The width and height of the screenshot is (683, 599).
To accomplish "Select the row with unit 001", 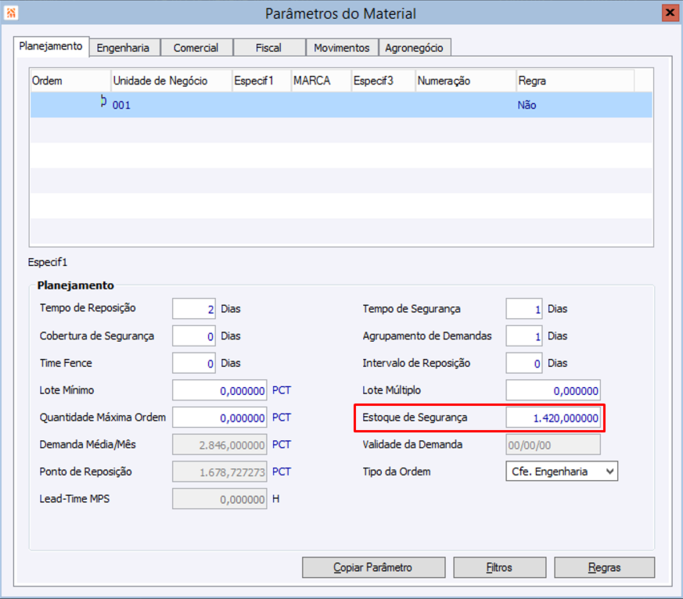I will (x=341, y=105).
